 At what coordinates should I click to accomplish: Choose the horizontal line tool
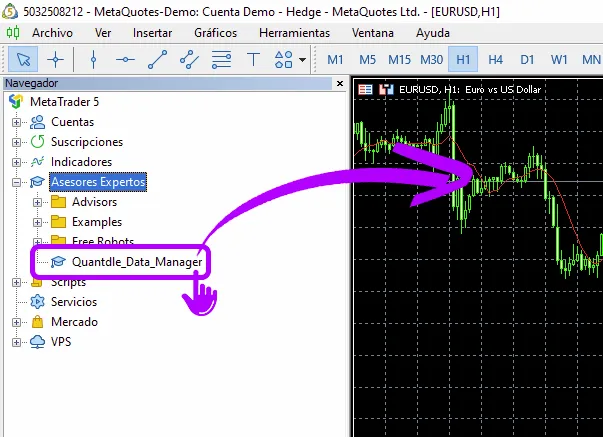click(125, 60)
